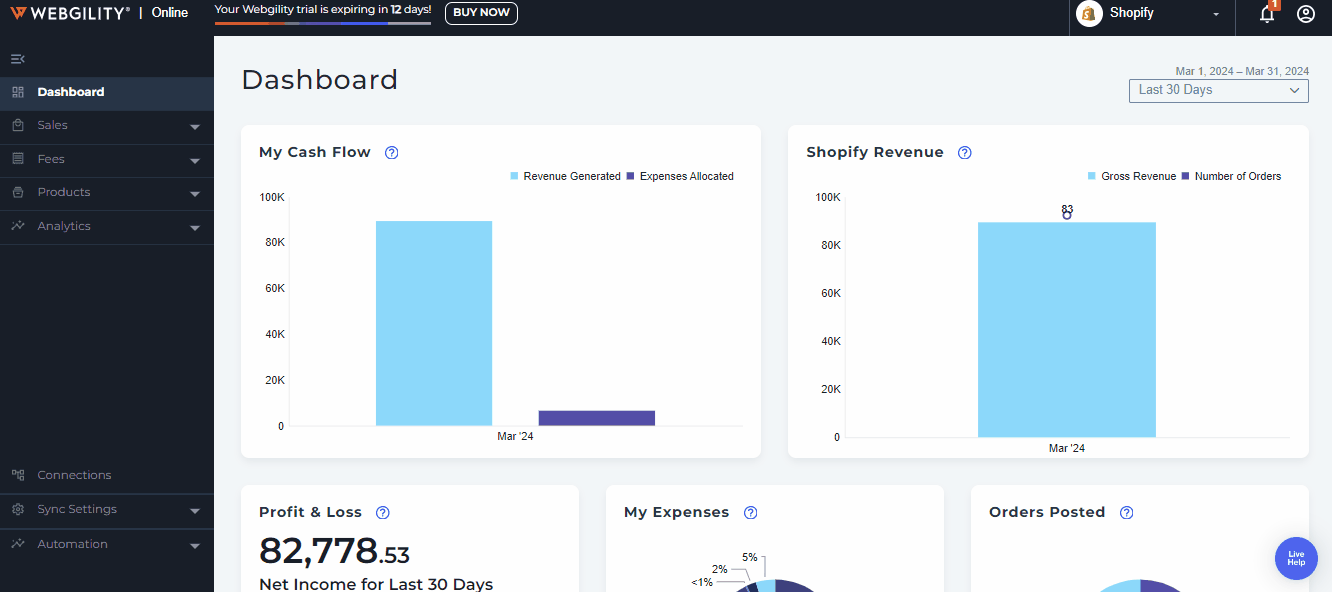Open the Live Help chat button
Screen dimensions: 1332x592
[x=1295, y=558]
